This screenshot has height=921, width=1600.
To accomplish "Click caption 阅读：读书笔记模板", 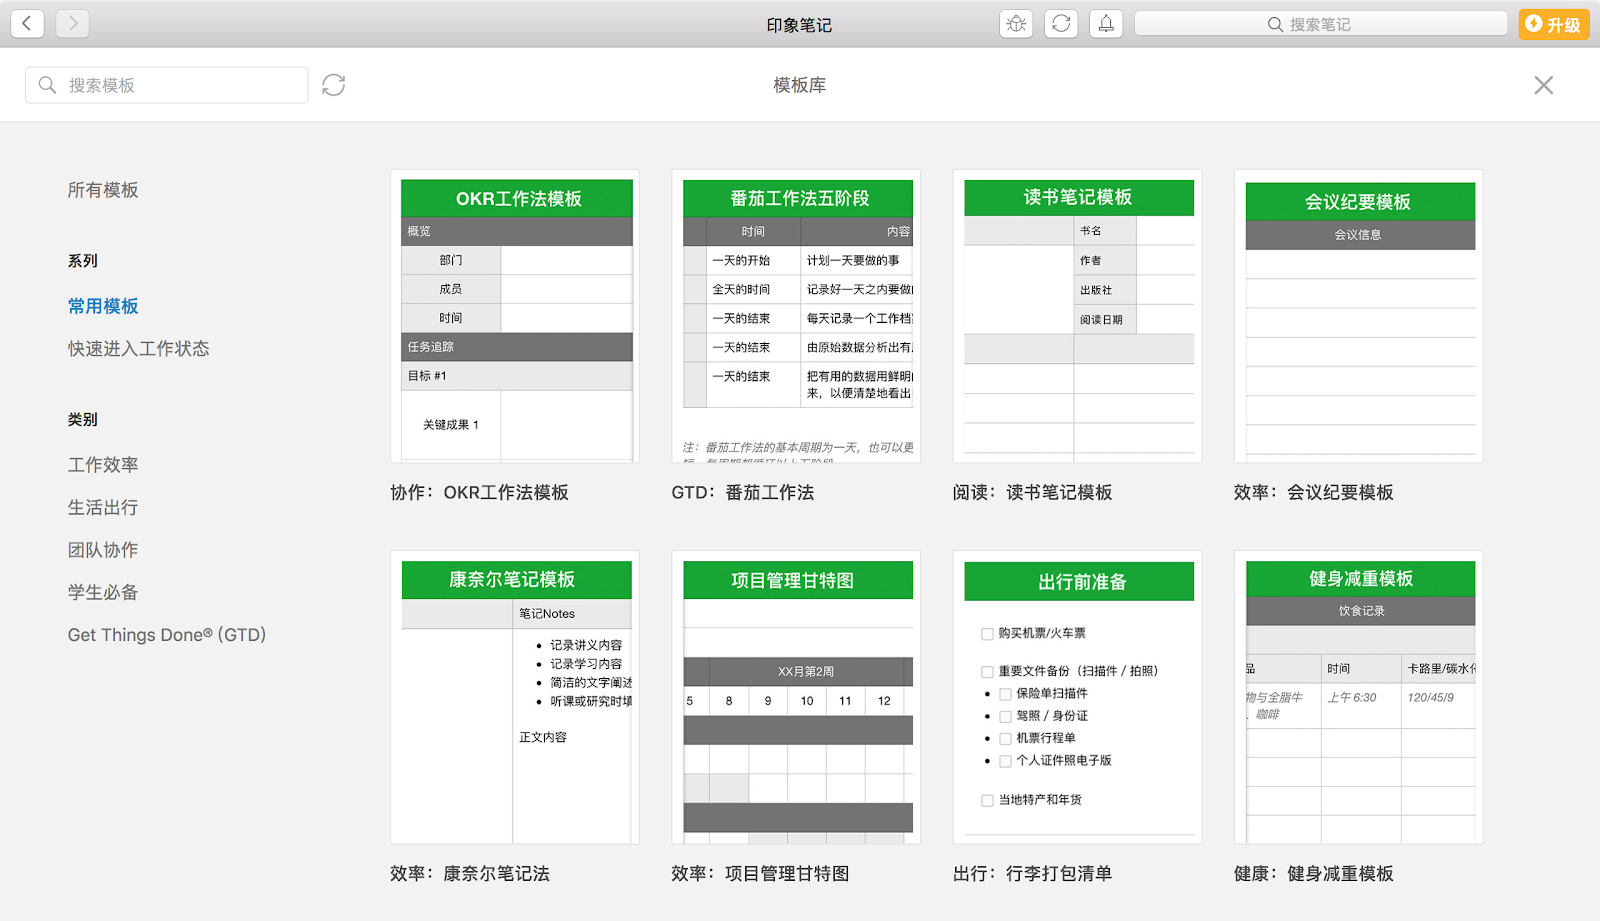I will click(1032, 493).
